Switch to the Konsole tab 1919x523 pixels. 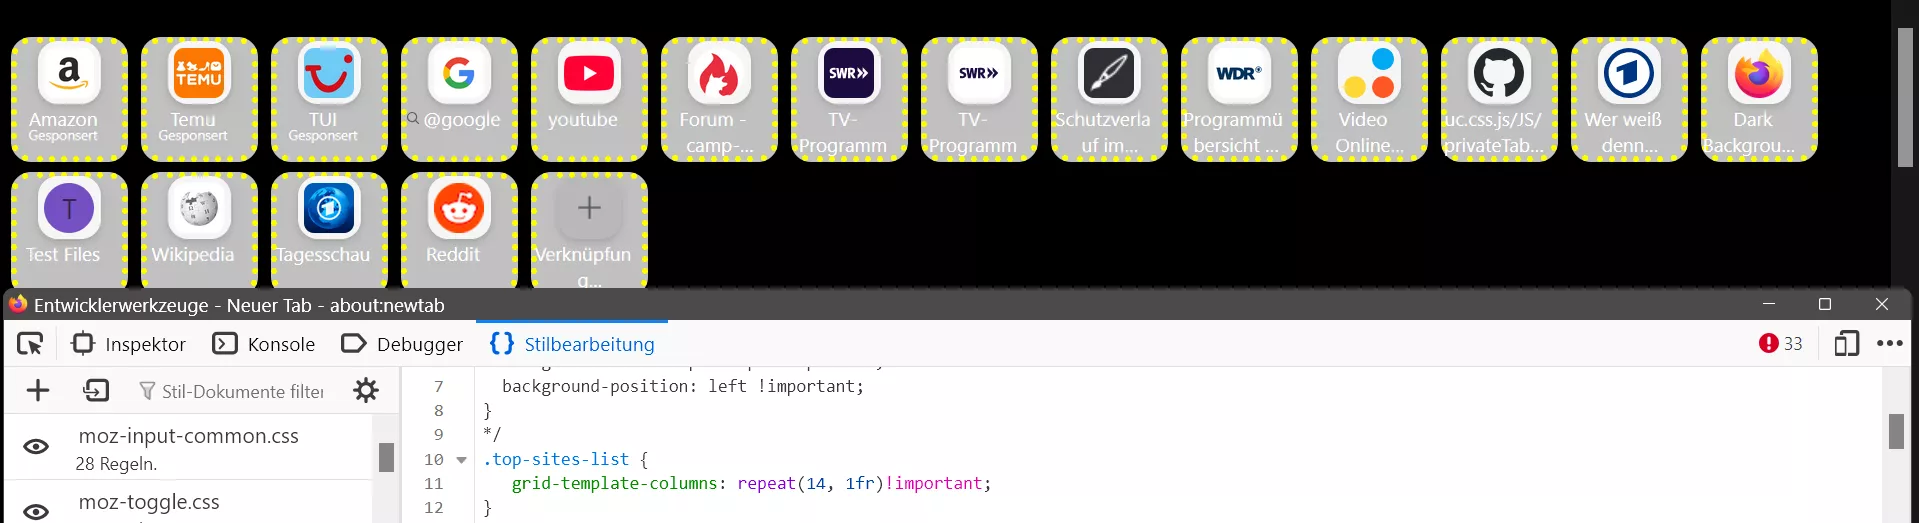pyautogui.click(x=264, y=344)
